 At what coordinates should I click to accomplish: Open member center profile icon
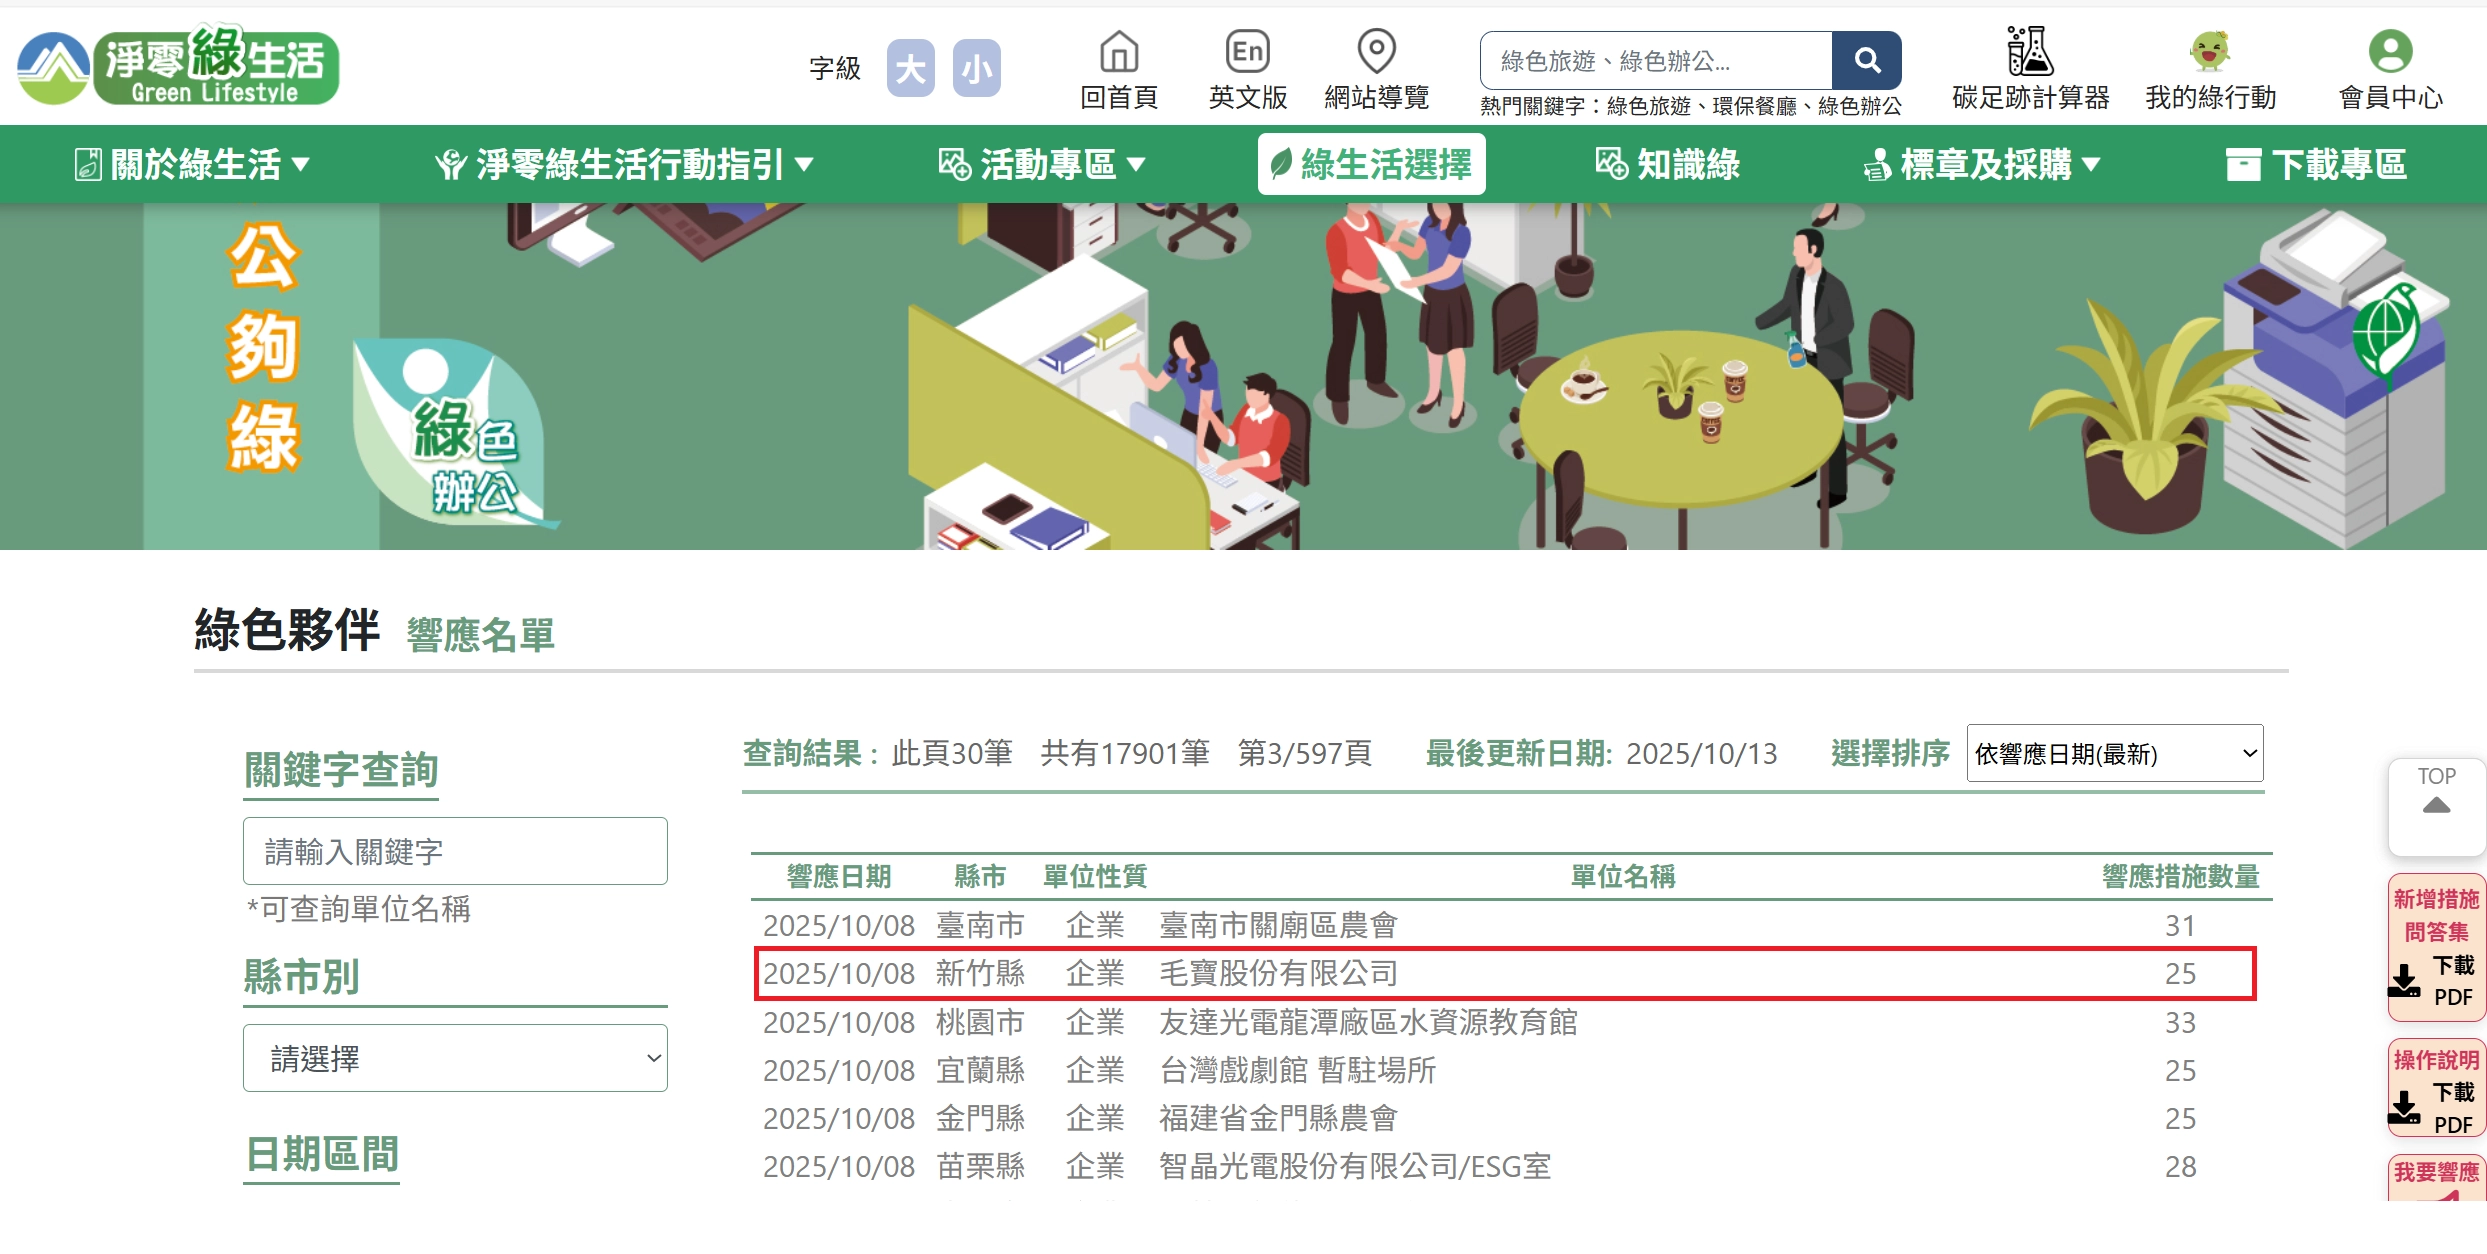pyautogui.click(x=2390, y=52)
